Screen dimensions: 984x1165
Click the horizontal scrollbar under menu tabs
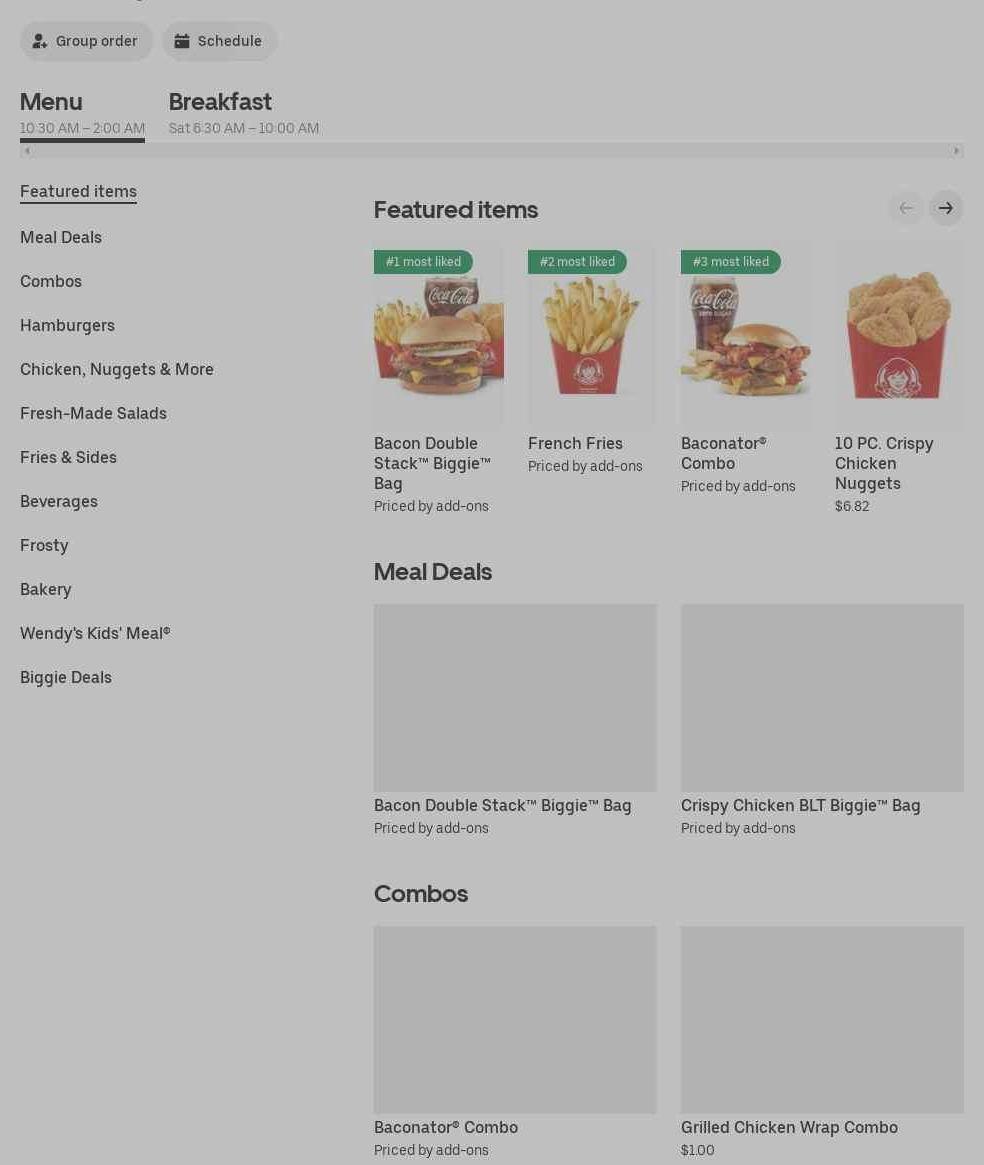pos(491,151)
